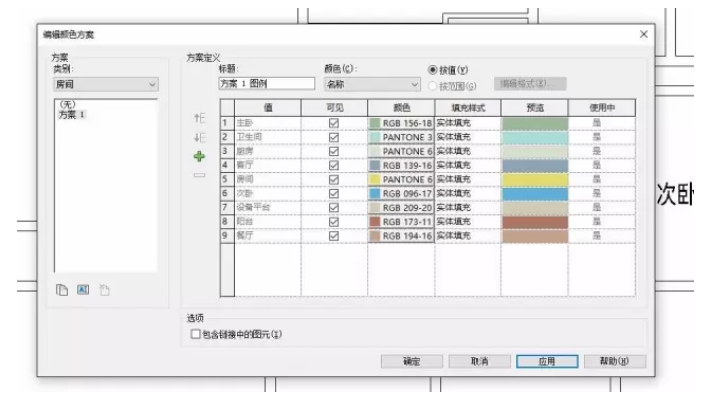706x398 pixels.
Task: Toggle visibility checkbox for 餐厅
Action: click(x=334, y=236)
